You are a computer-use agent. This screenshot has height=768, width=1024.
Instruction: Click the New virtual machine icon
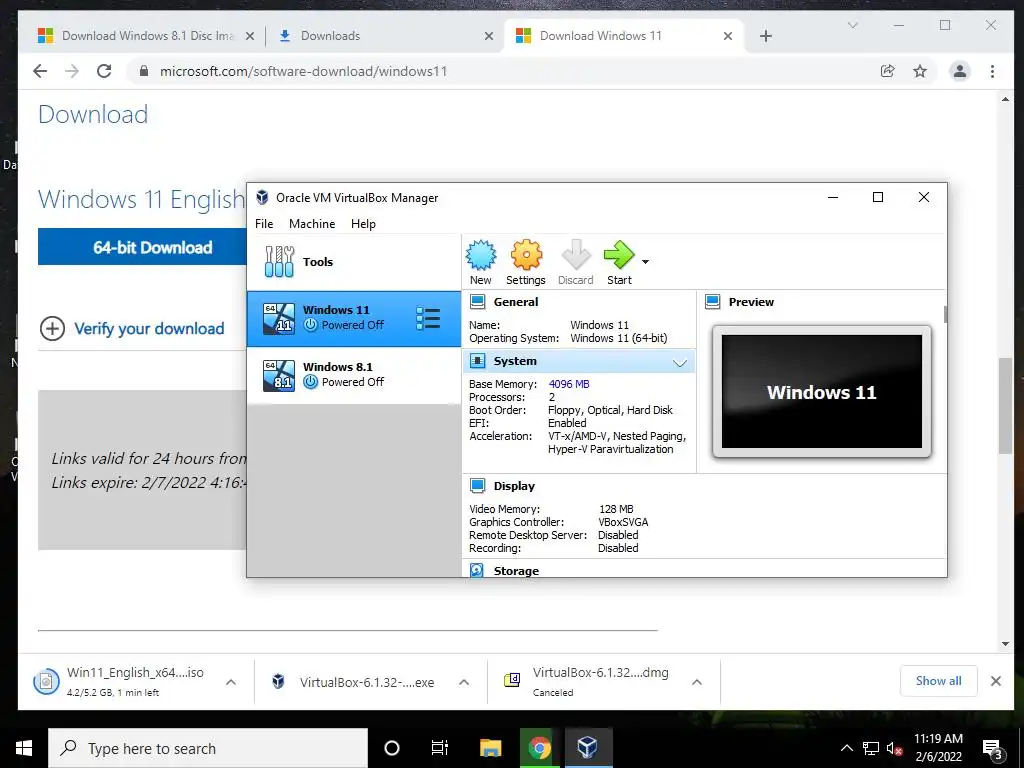pyautogui.click(x=481, y=255)
